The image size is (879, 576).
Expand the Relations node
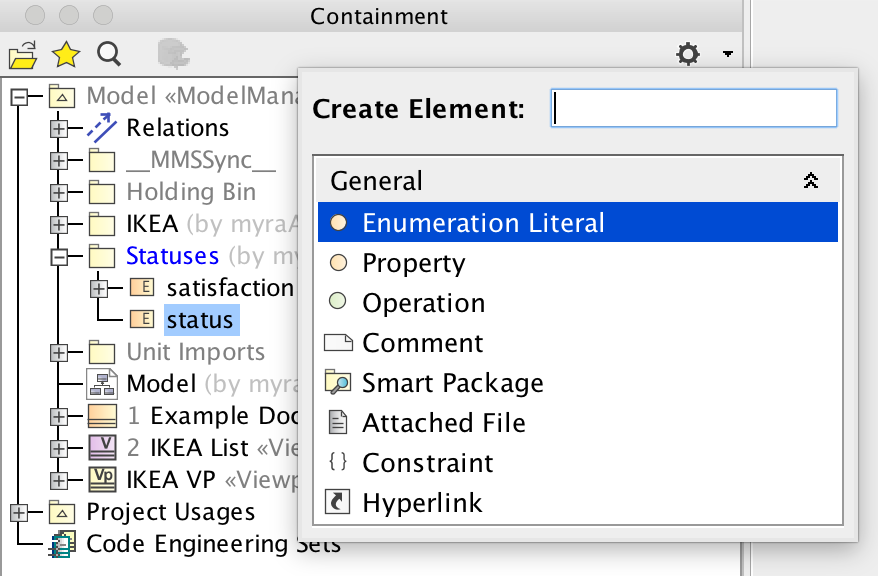(58, 128)
